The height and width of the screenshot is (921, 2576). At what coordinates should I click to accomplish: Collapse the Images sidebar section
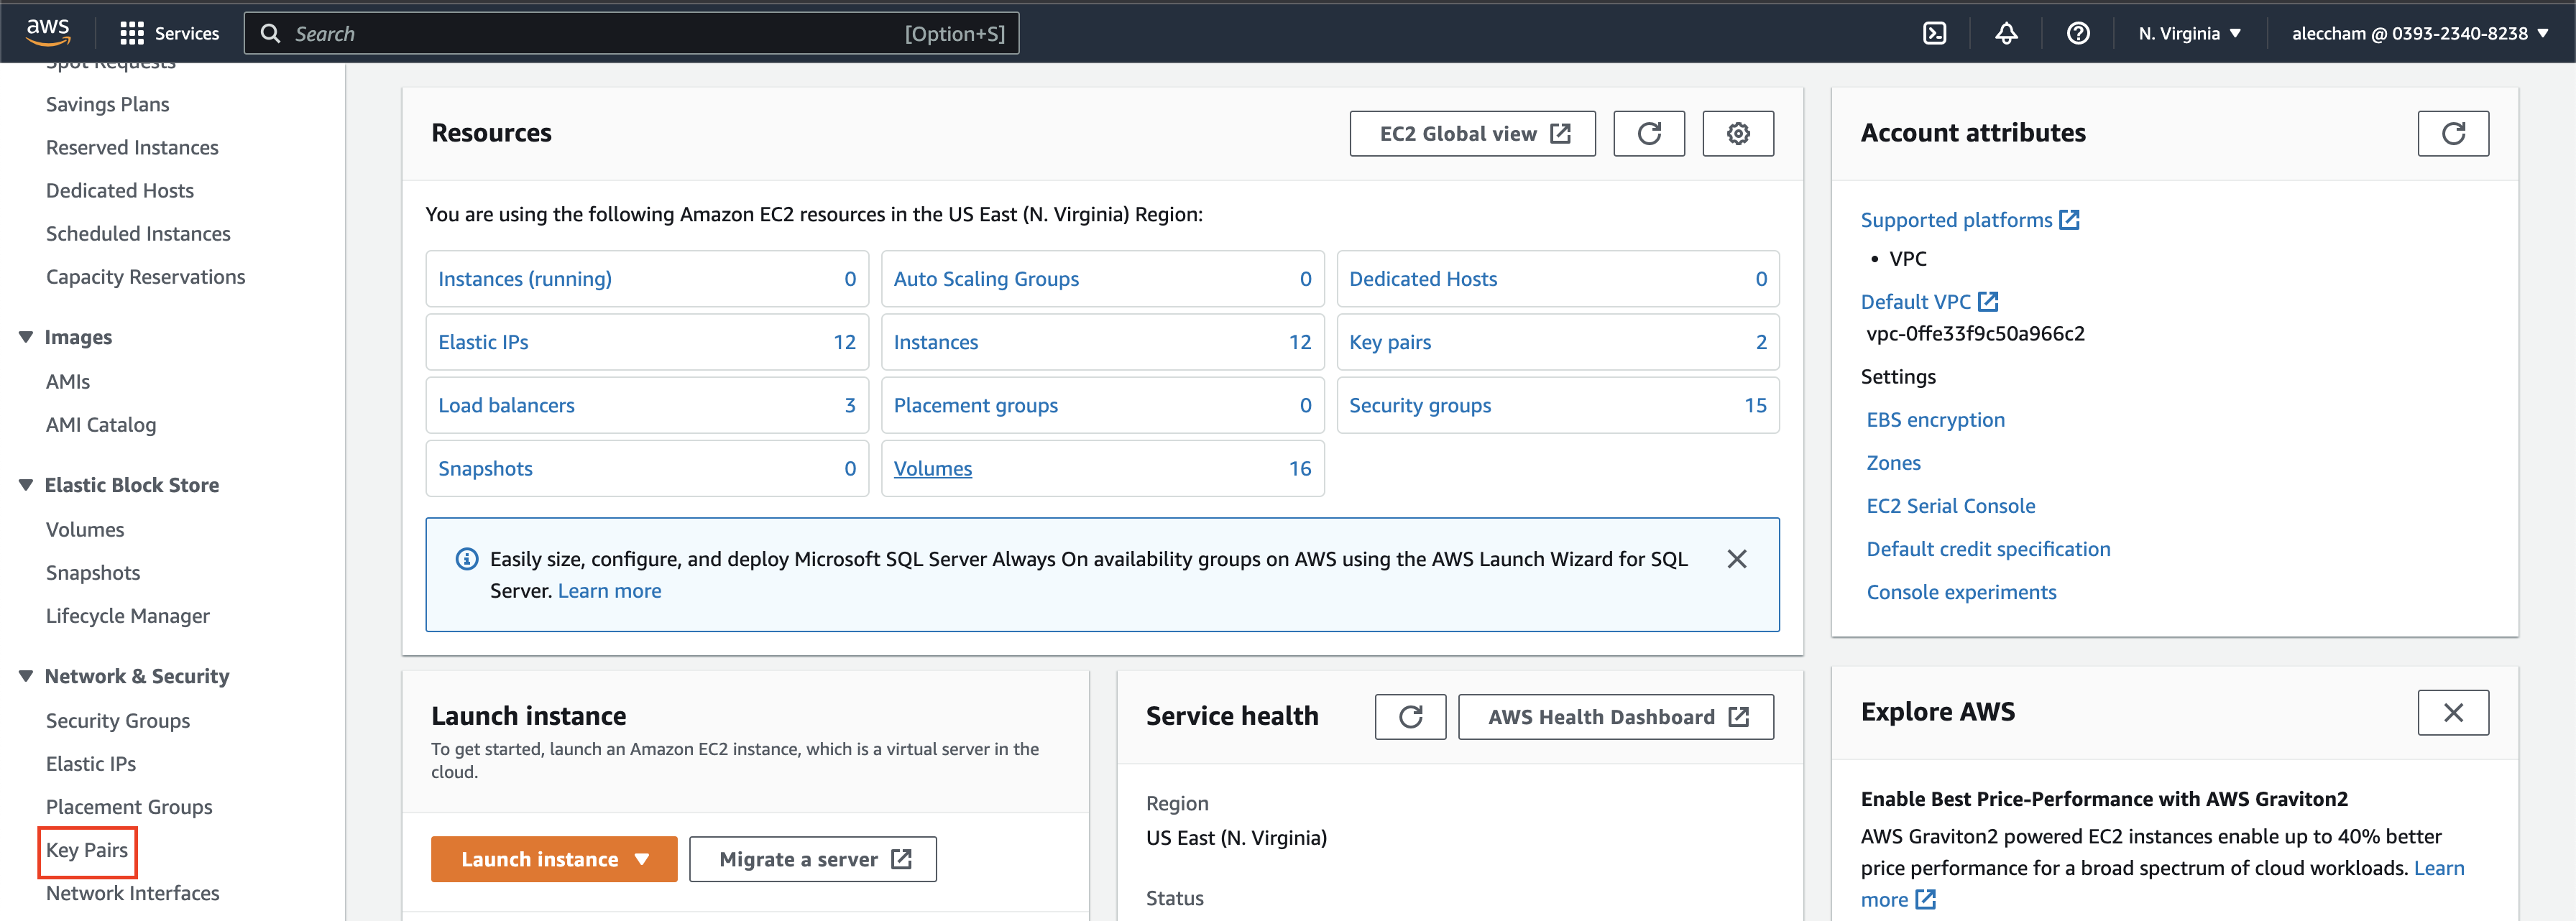point(26,337)
